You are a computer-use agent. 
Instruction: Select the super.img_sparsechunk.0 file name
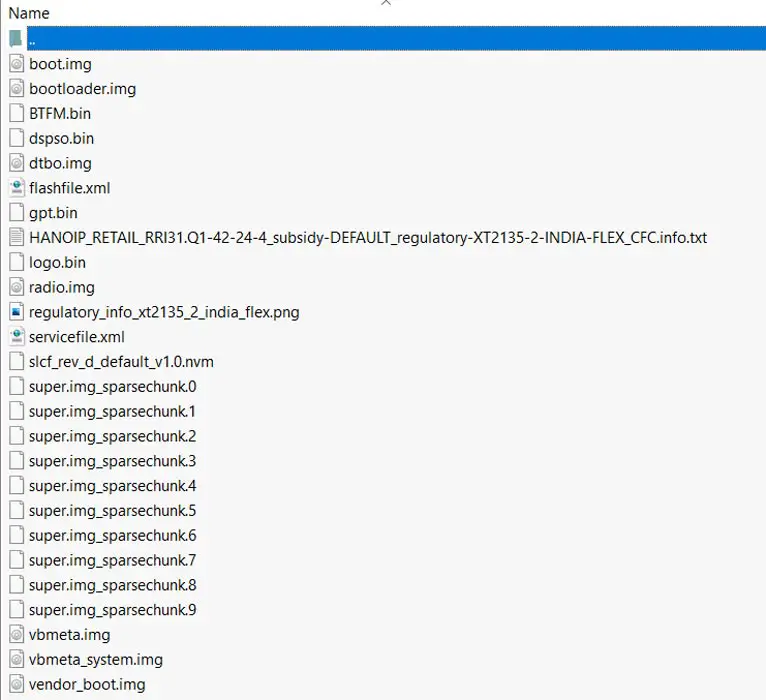[112, 387]
